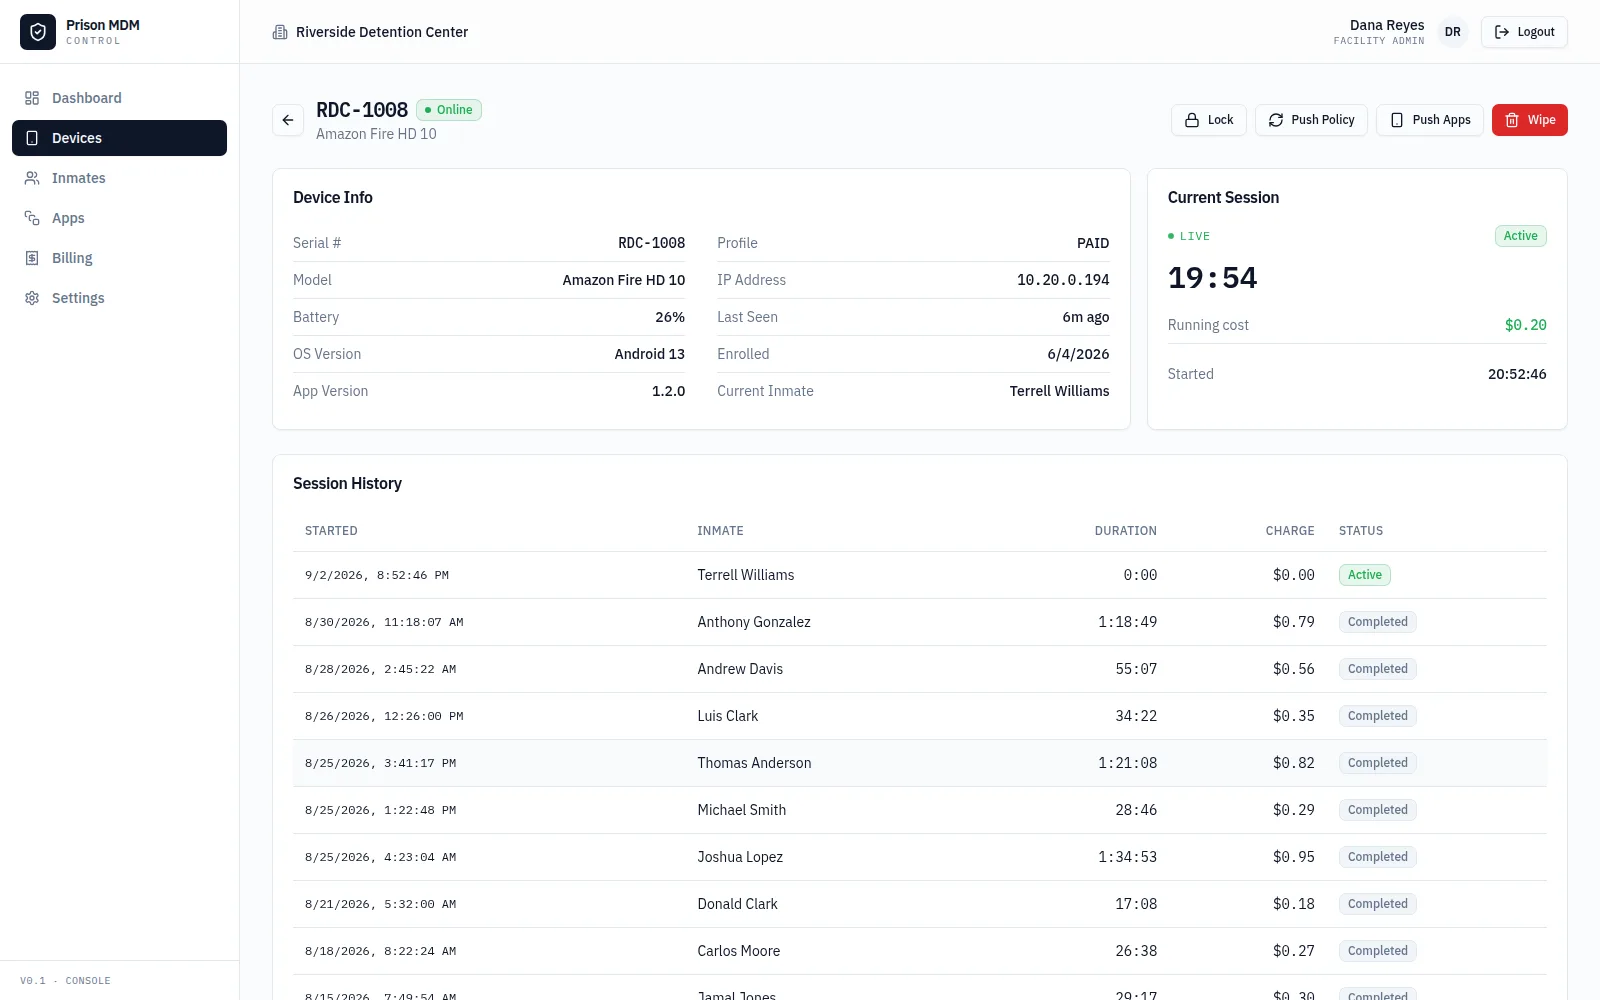The width and height of the screenshot is (1600, 1000).
Task: Click the building icon beside Riverside Detention Center
Action: click(x=280, y=32)
